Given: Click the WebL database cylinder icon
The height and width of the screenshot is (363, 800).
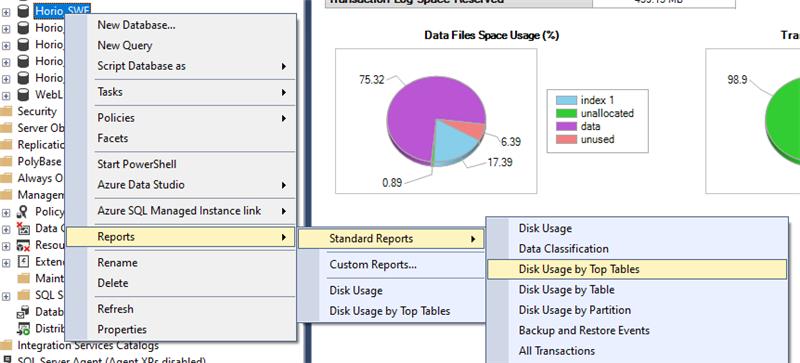Looking at the screenshot, I should coord(23,94).
